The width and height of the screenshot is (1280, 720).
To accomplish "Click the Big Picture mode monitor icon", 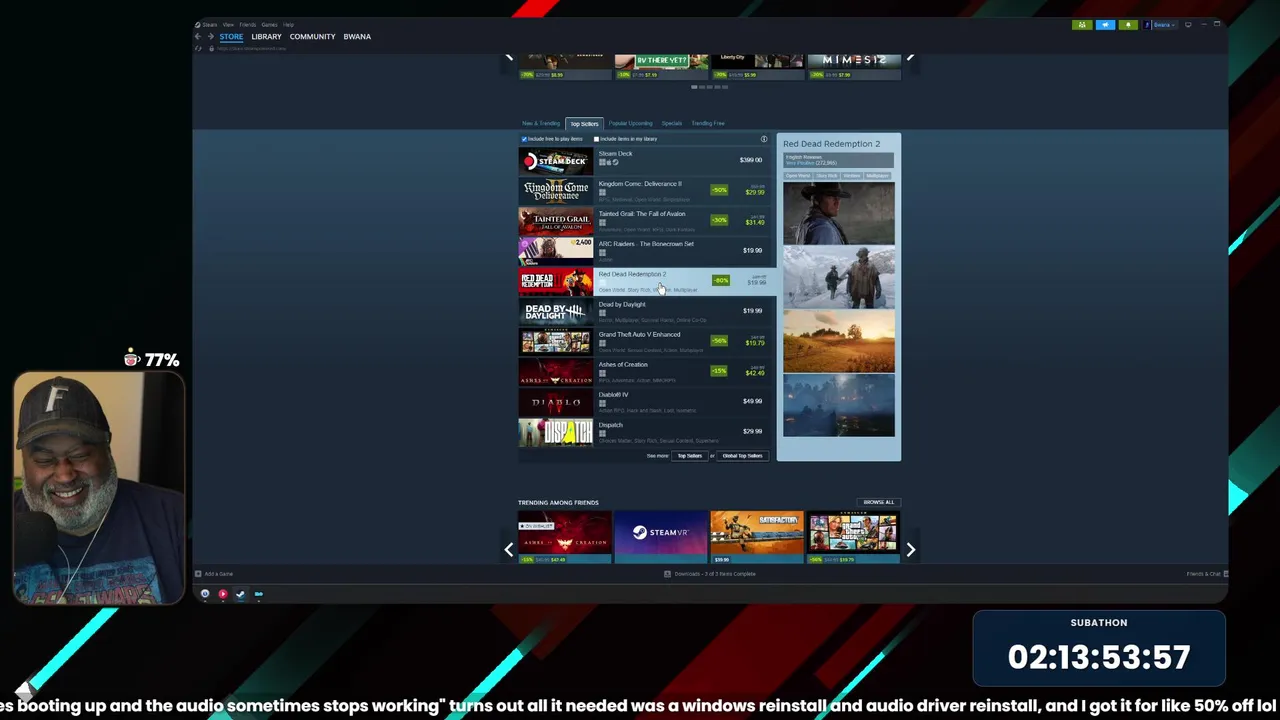I will tap(1188, 25).
